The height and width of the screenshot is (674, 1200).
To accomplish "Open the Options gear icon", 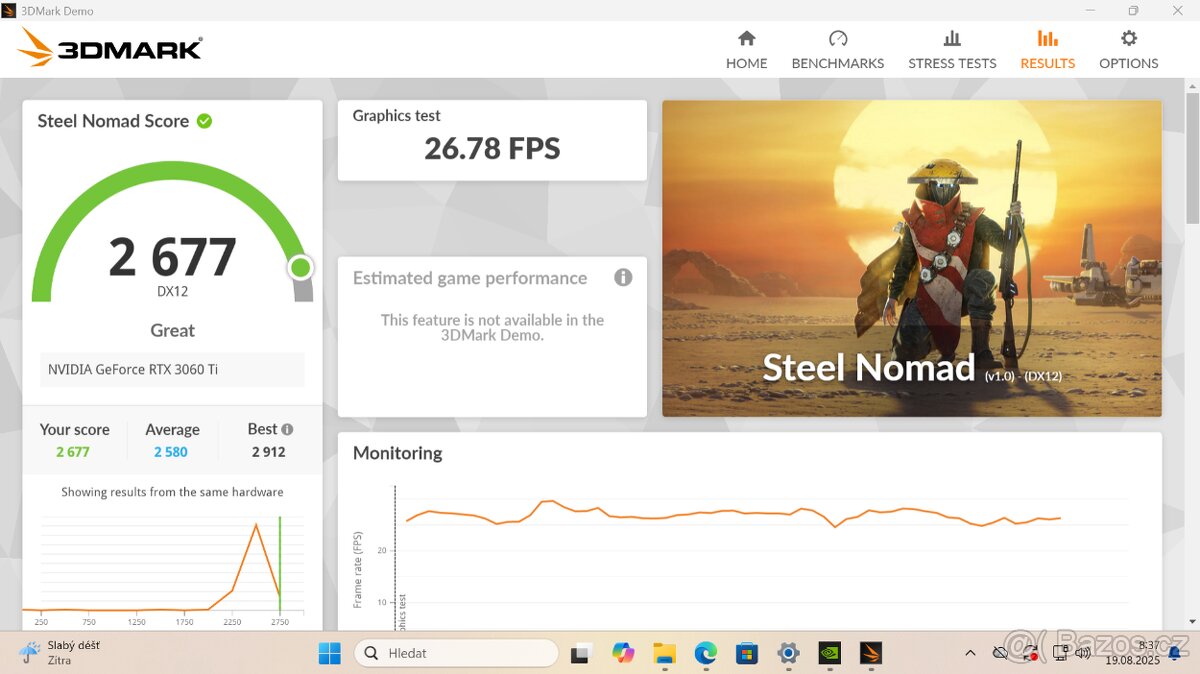I will (1128, 40).
